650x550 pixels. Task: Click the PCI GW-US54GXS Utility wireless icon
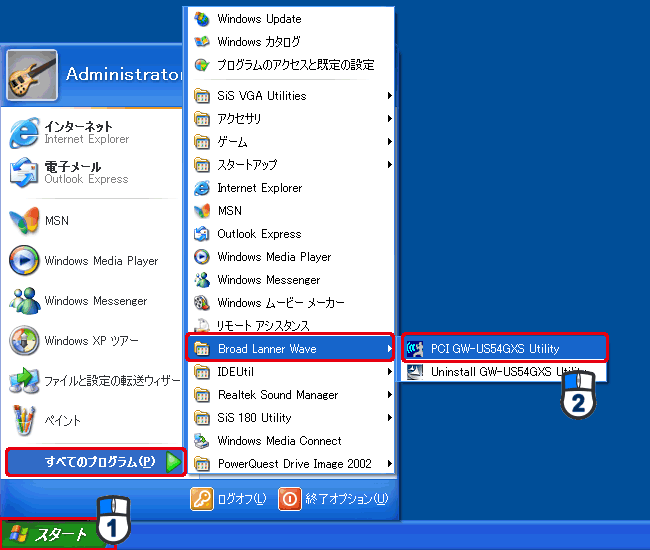tap(415, 349)
